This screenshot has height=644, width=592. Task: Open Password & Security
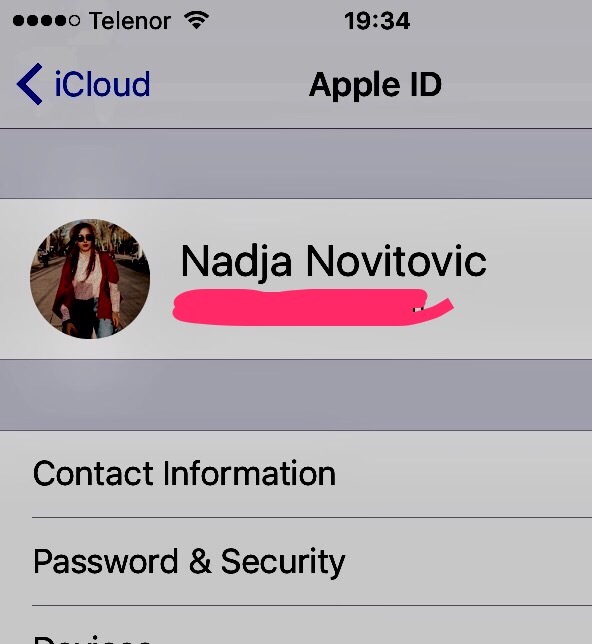(x=296, y=561)
